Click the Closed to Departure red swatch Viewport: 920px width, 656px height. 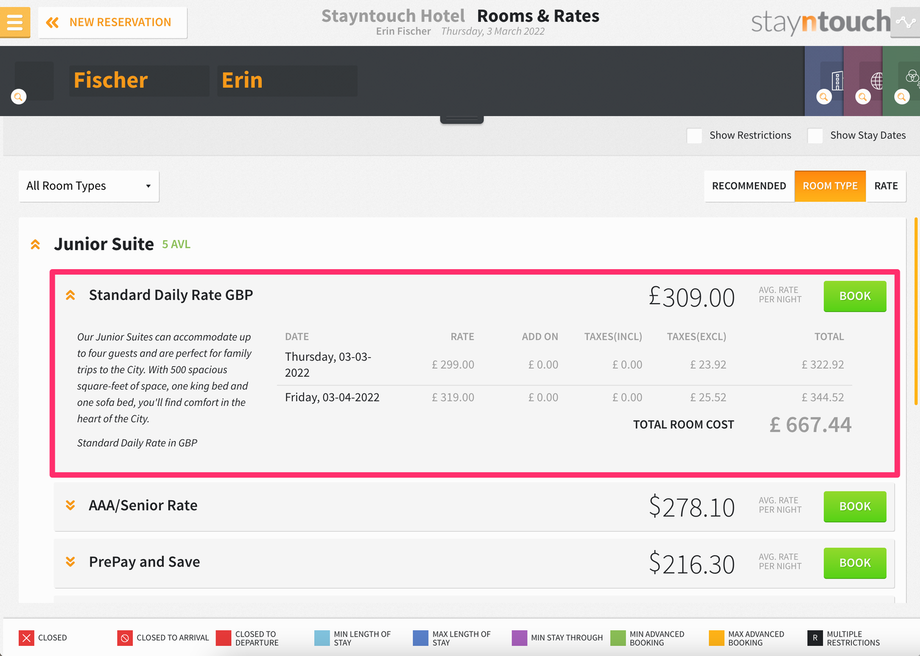point(224,638)
